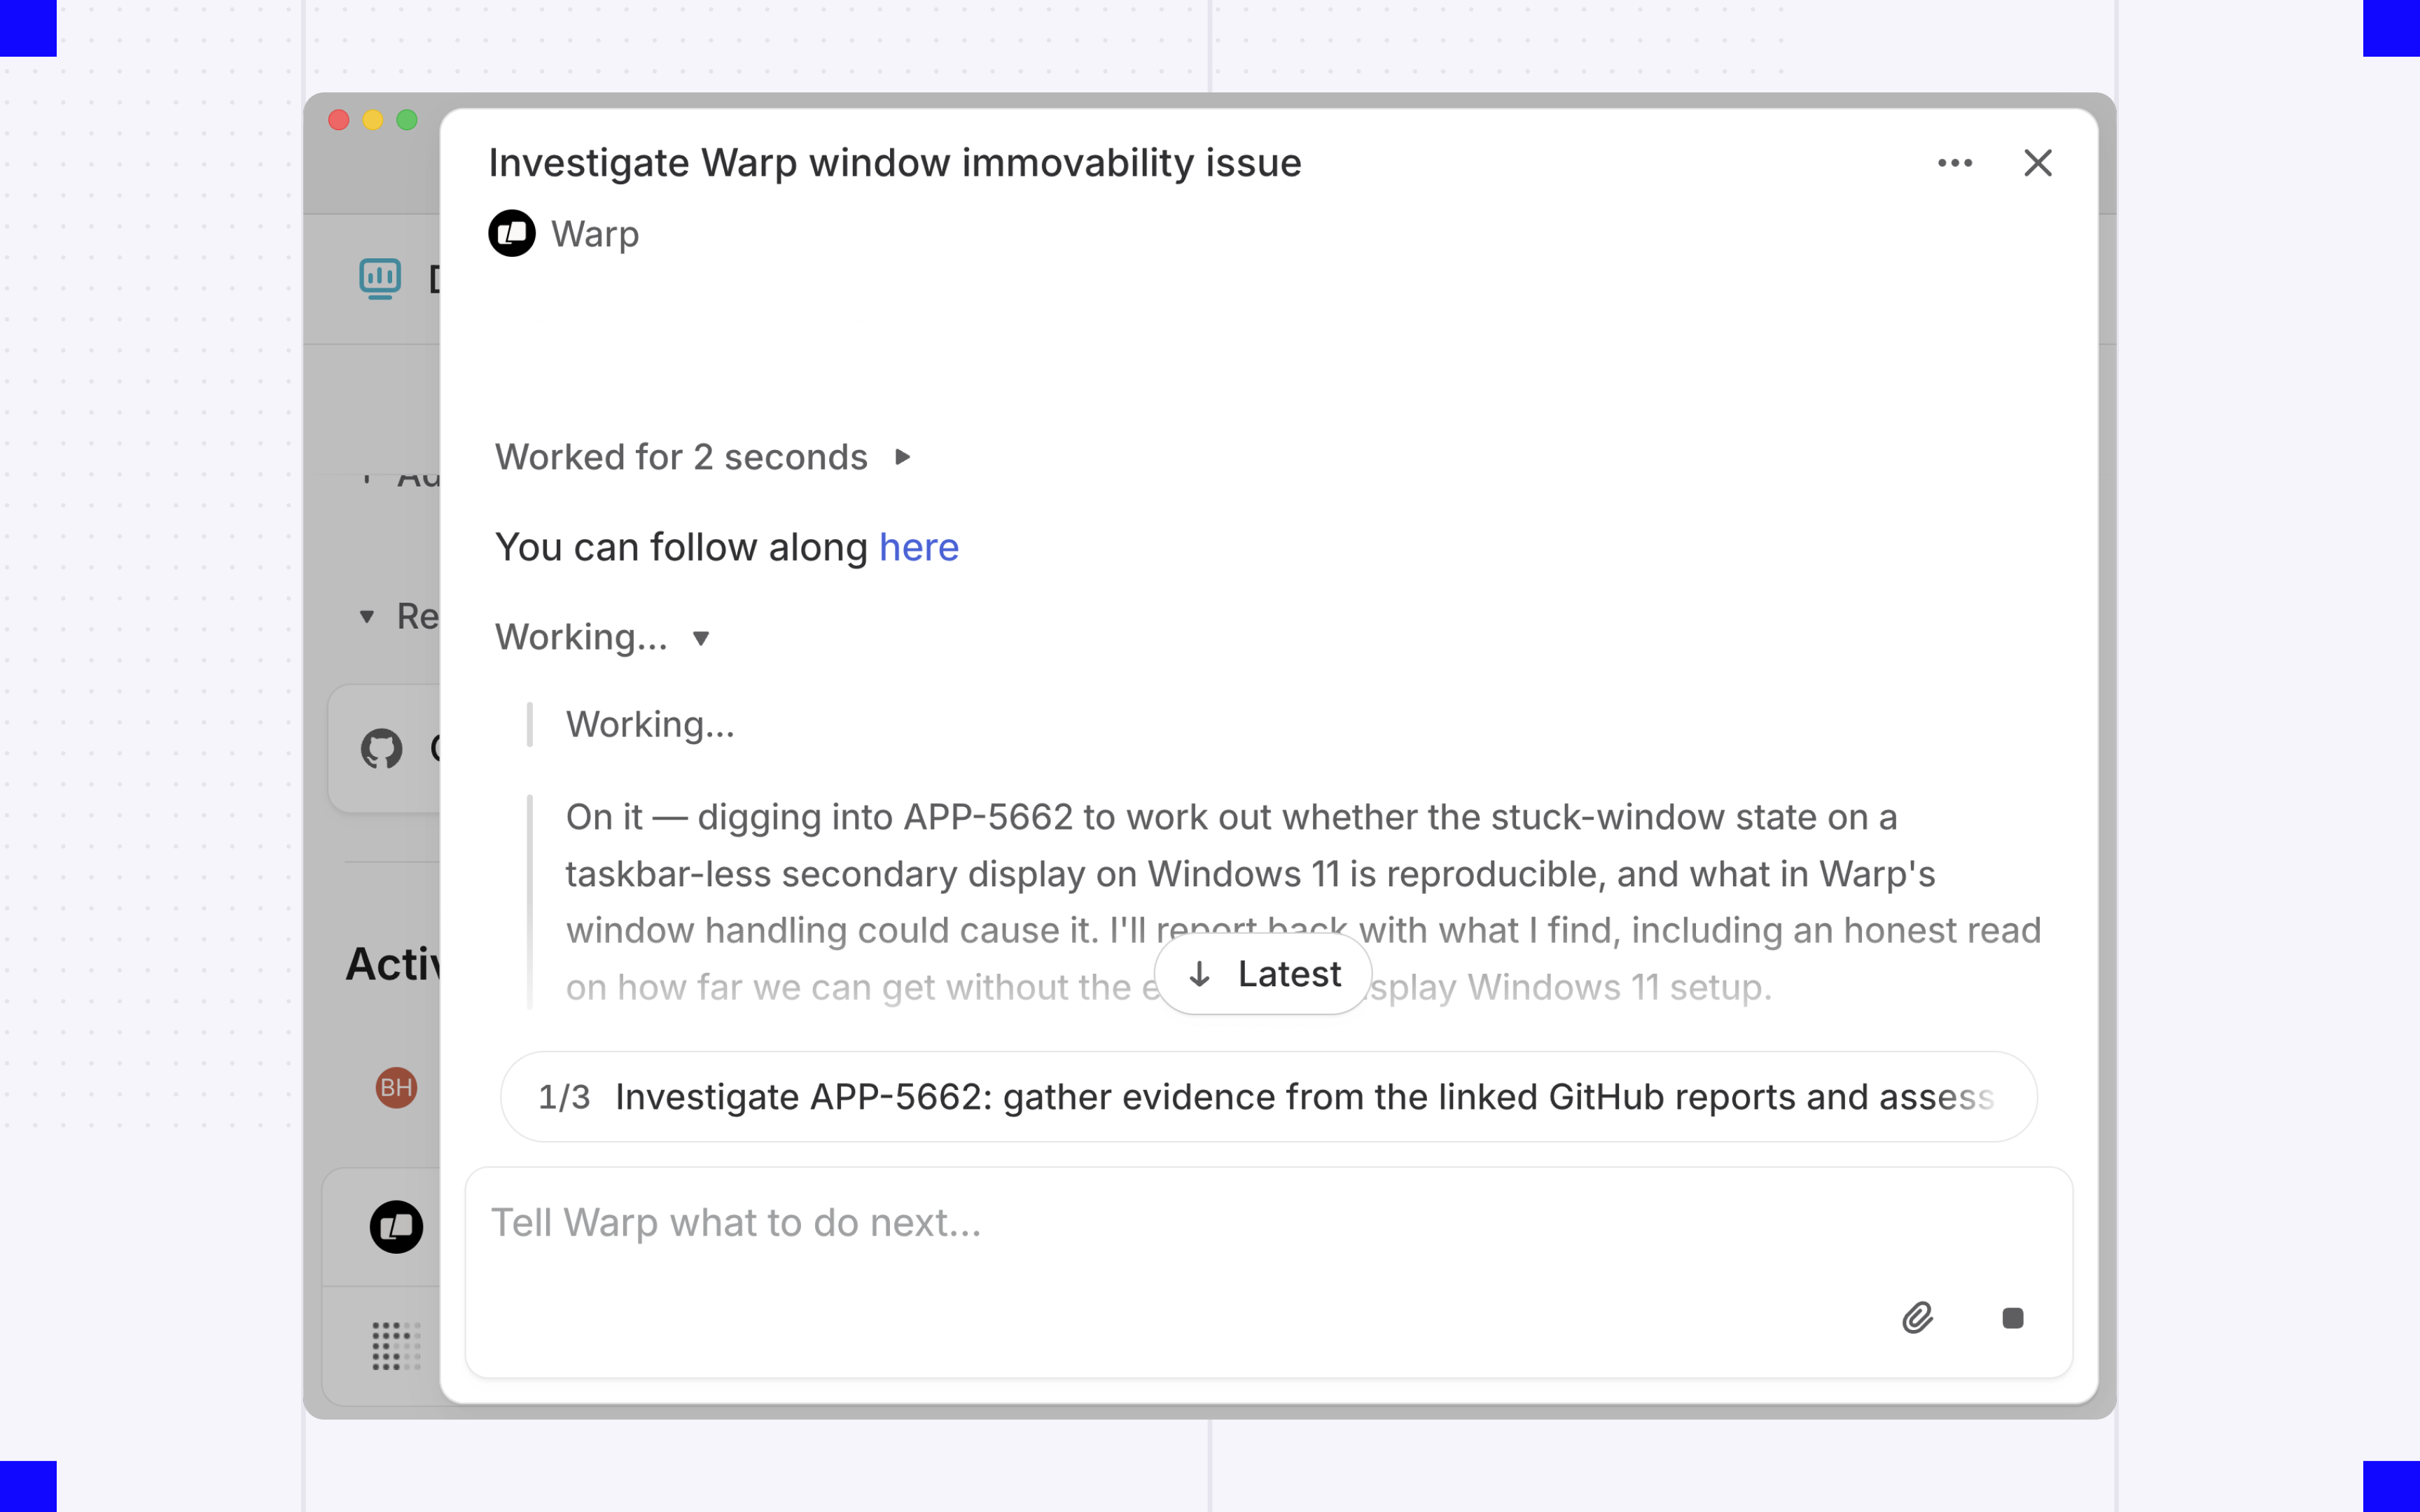2420x1512 pixels.
Task: Select the BH user avatar in the background window
Action: [x=396, y=1088]
